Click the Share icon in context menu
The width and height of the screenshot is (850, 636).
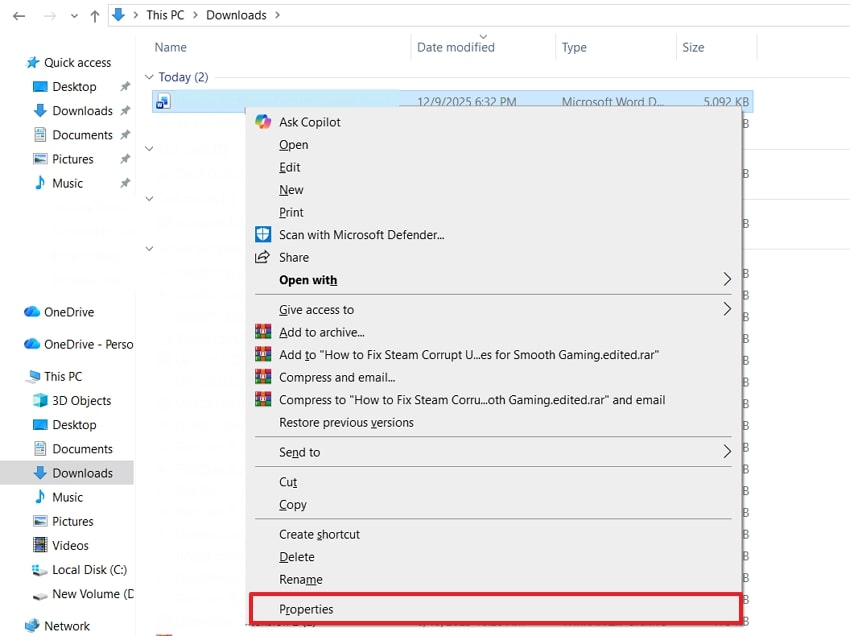263,257
